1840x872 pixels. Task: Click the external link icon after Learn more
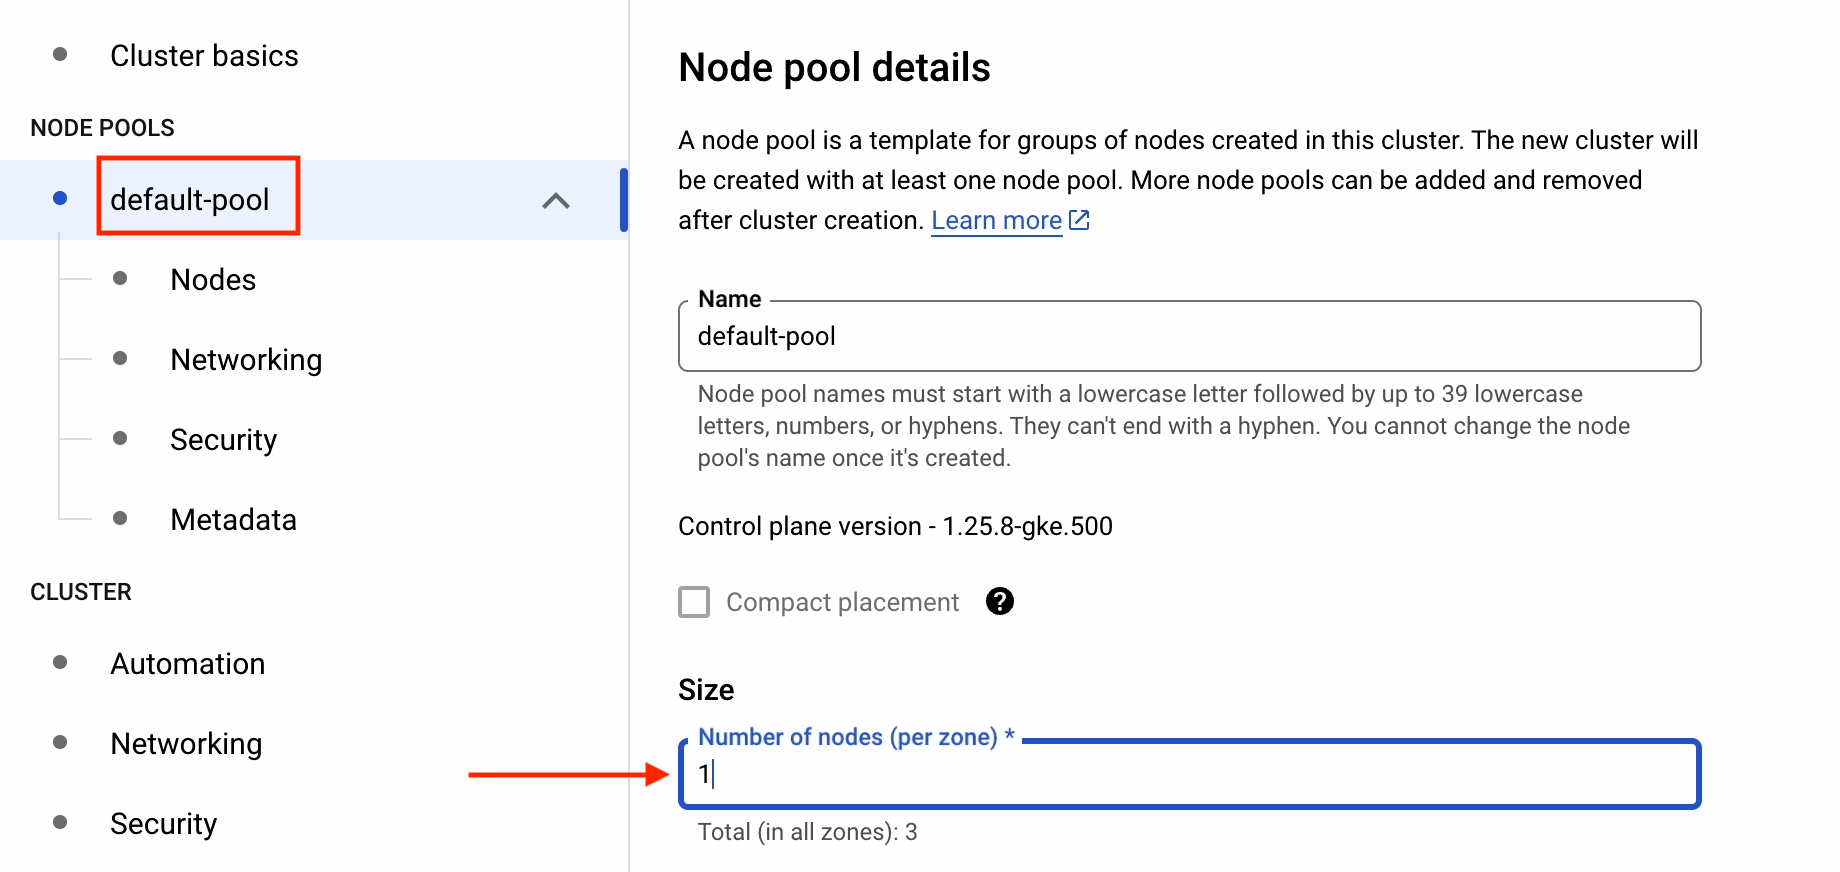point(1079,220)
